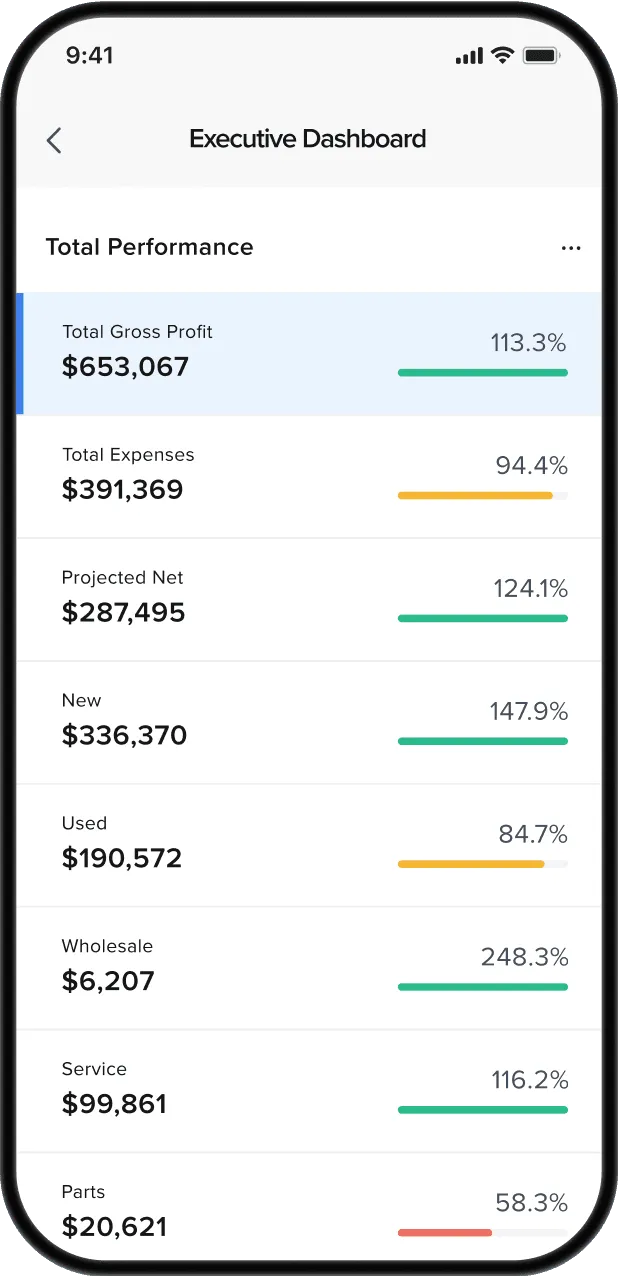The image size is (618, 1276).
Task: Tap the back arrow icon
Action: (54, 140)
